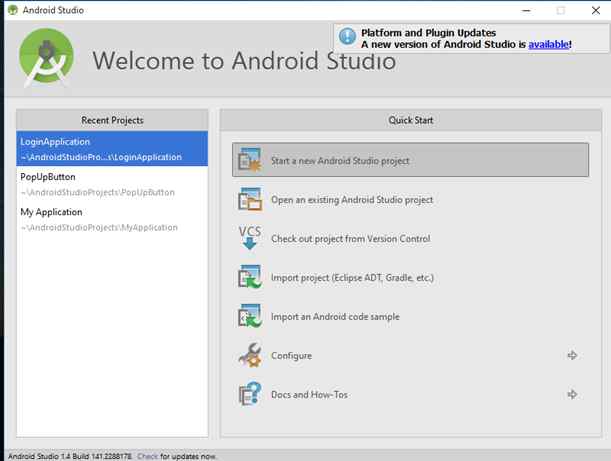The image size is (611, 461).
Task: Select My Application recent project
Action: pyautogui.click(x=112, y=219)
